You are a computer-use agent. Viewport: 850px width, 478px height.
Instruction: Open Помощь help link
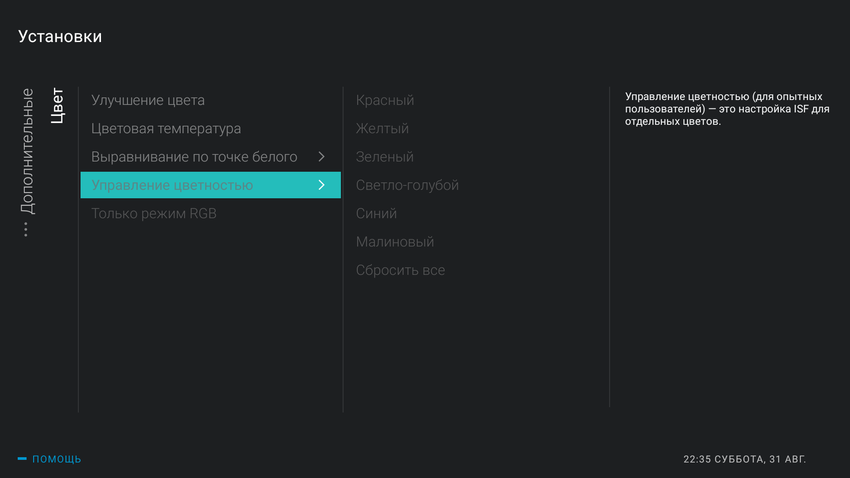[x=57, y=459]
